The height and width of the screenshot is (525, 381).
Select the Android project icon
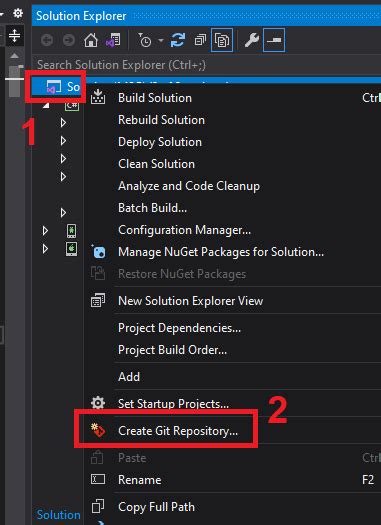[71, 231]
